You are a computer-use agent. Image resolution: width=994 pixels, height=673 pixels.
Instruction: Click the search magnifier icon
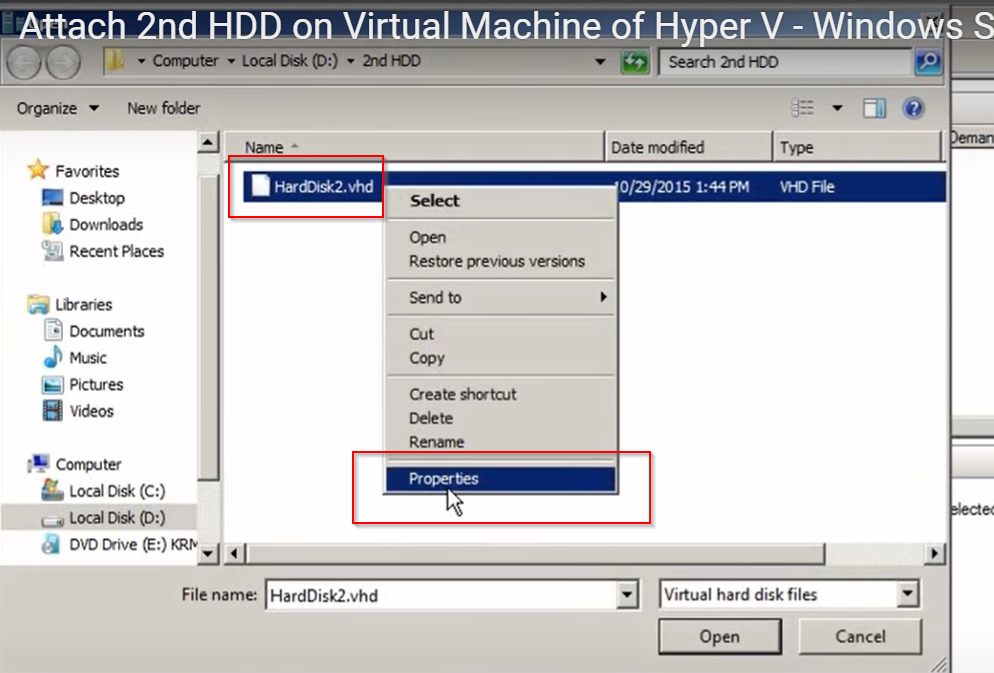pos(928,61)
